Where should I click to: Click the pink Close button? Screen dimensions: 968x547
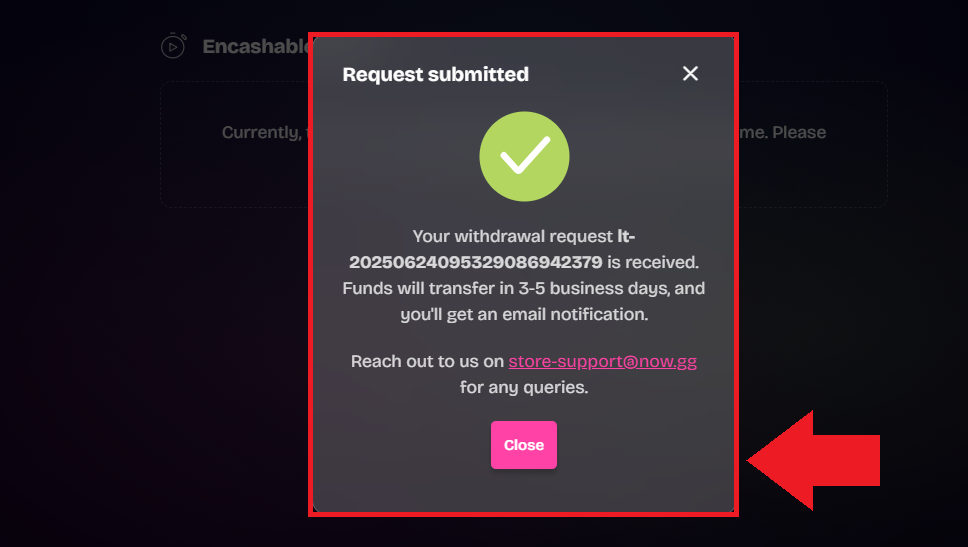pyautogui.click(x=524, y=445)
